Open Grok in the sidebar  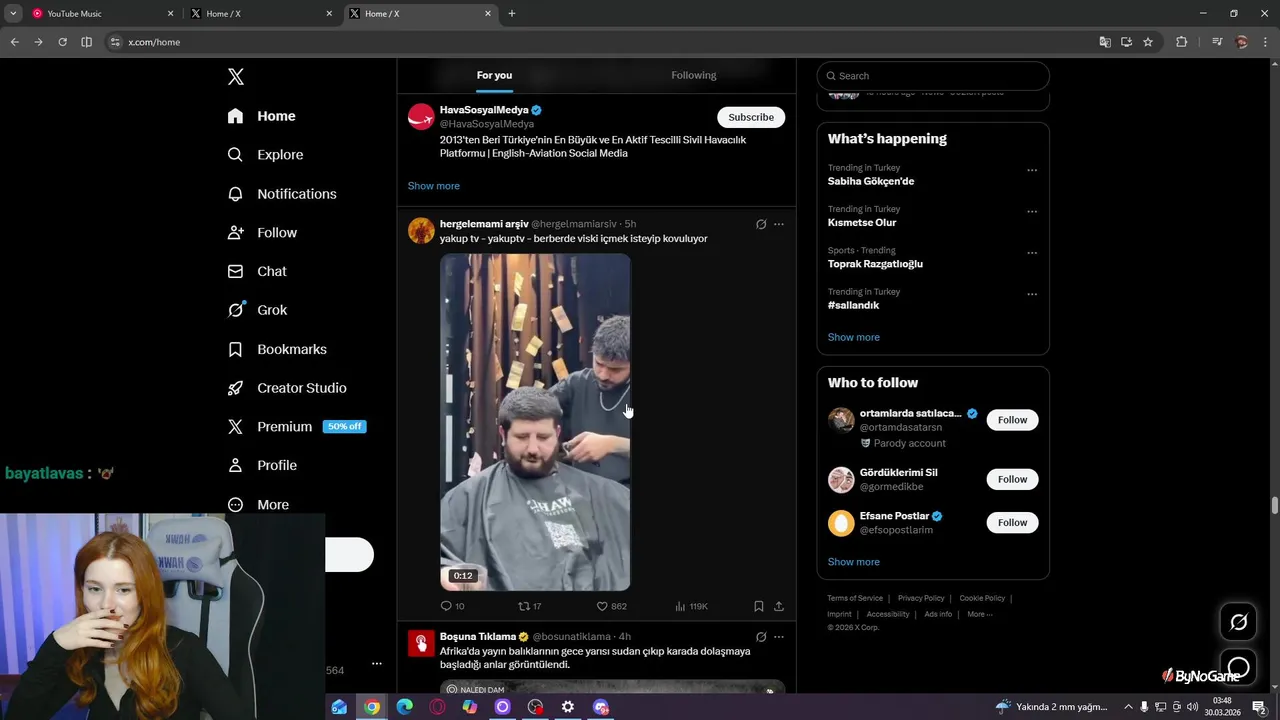[x=257, y=310]
